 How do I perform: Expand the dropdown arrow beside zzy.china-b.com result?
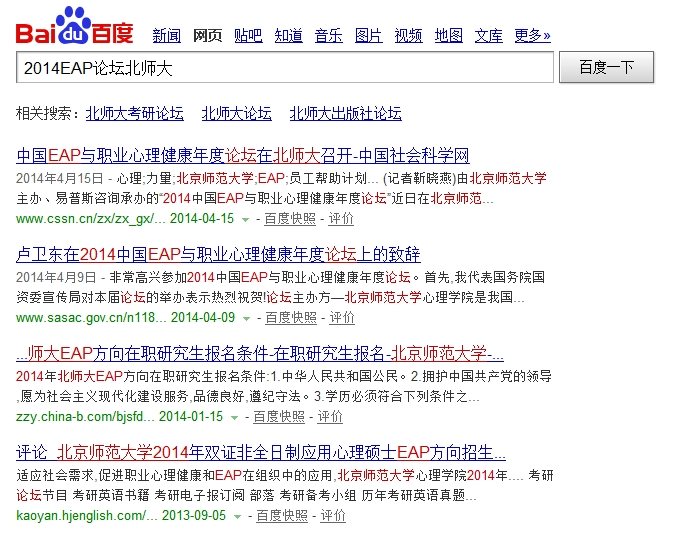click(x=234, y=417)
